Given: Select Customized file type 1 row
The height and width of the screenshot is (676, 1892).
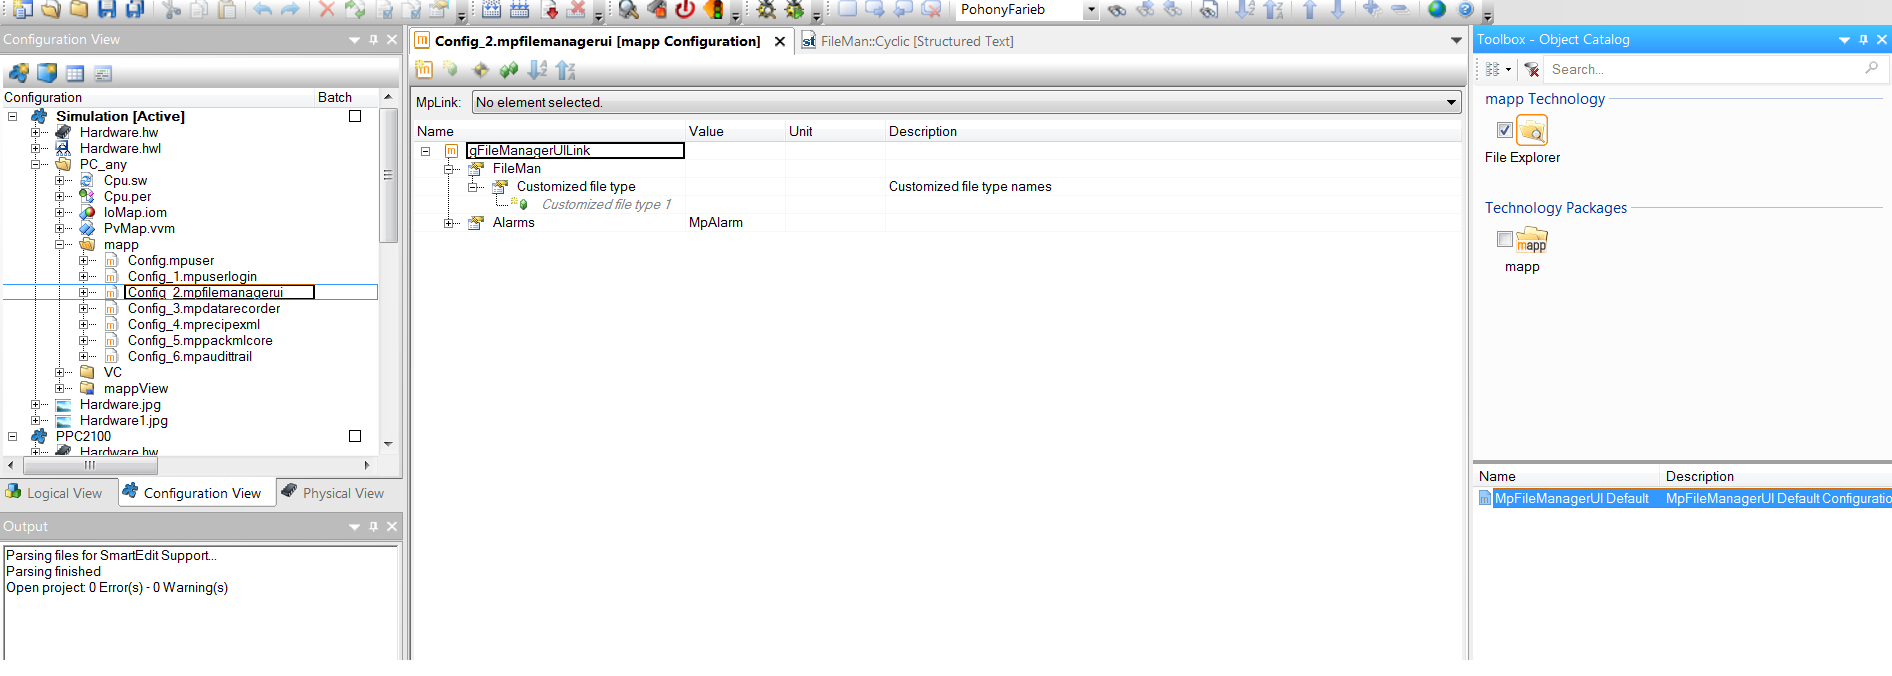Looking at the screenshot, I should tap(606, 204).
